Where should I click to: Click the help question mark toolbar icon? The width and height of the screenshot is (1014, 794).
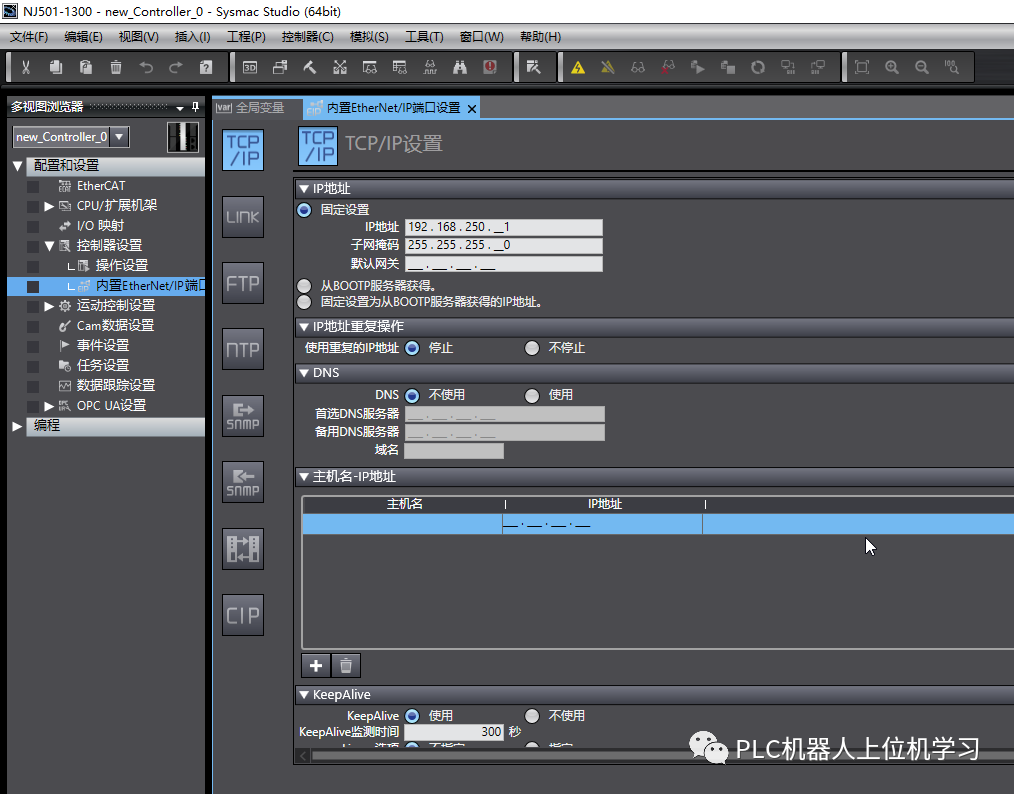click(206, 67)
